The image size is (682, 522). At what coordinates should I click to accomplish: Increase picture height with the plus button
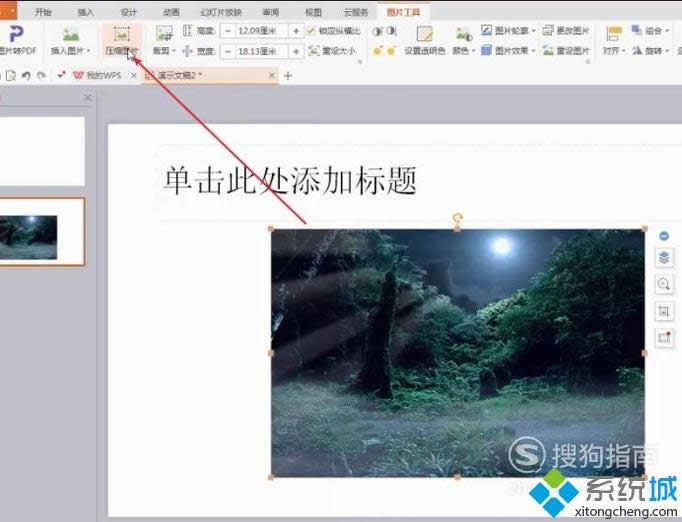[296, 31]
